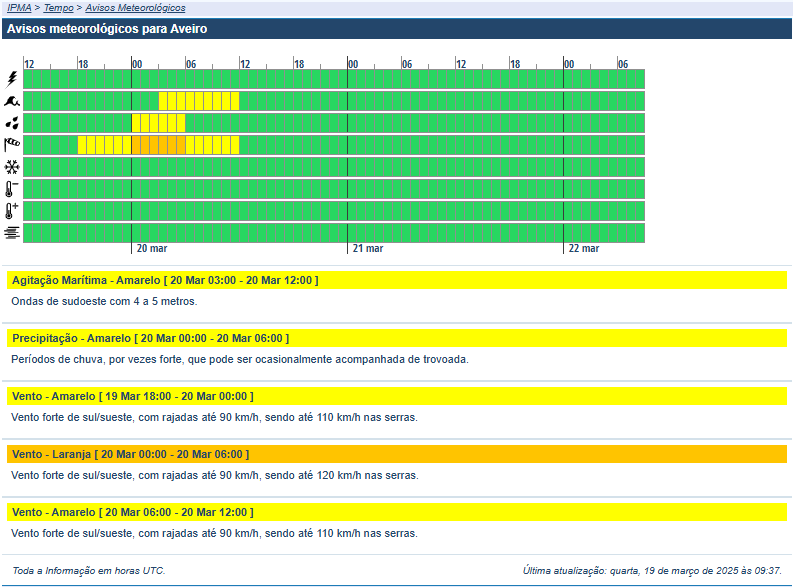Image resolution: width=793 pixels, height=587 pixels.
Task: Select Vento - Amarelo header starting 19 Mar 18:00
Action: [132, 396]
